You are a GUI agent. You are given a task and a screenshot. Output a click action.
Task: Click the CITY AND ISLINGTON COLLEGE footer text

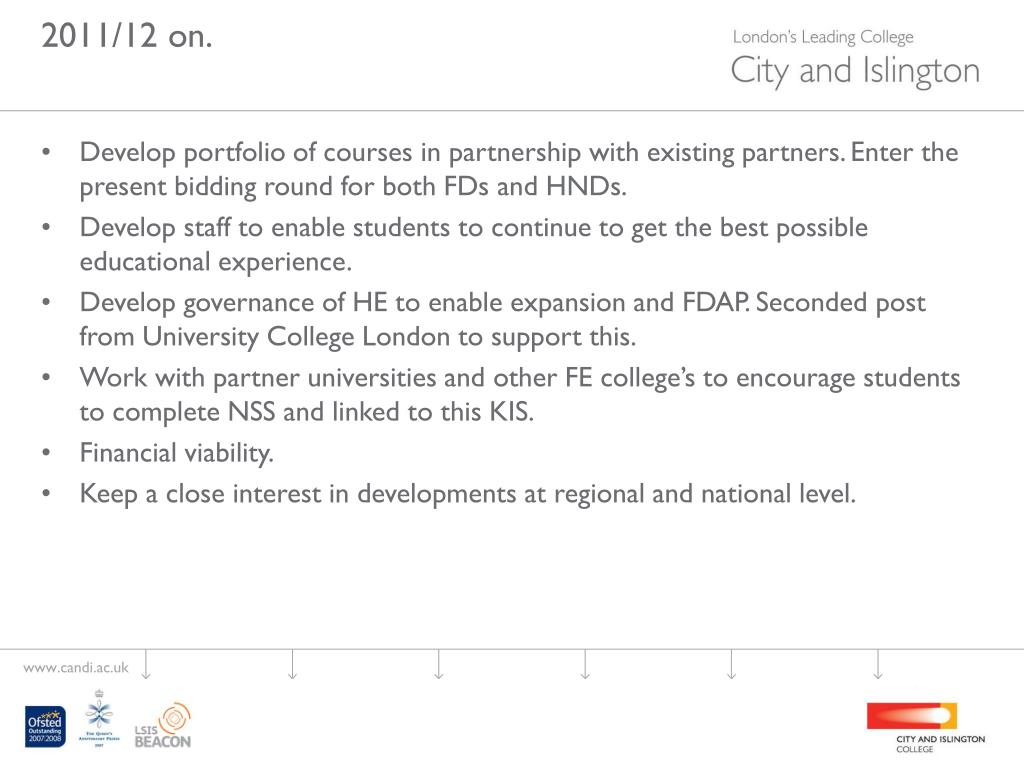click(940, 744)
